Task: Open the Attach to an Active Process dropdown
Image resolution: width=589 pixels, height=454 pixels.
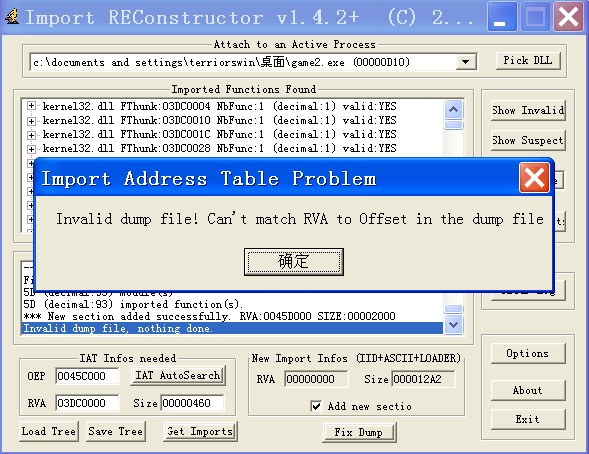Action: pyautogui.click(x=465, y=62)
